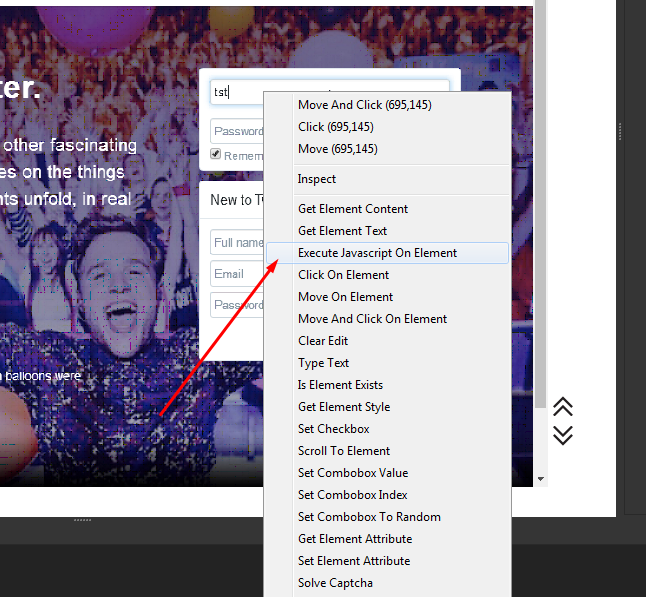The height and width of the screenshot is (597, 646).
Task: Select Scroll To Element option
Action: coord(344,451)
